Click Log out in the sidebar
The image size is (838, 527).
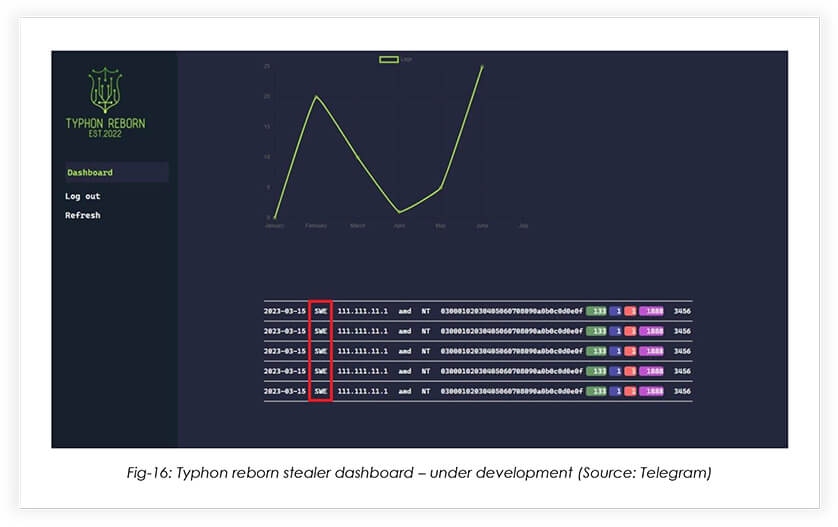pos(83,196)
